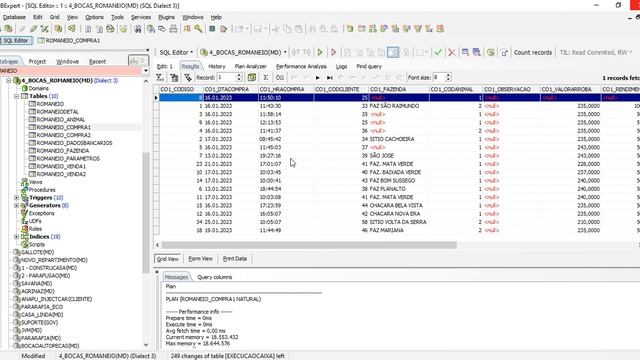Click the Next record arrow in grid navigator

coord(318,78)
